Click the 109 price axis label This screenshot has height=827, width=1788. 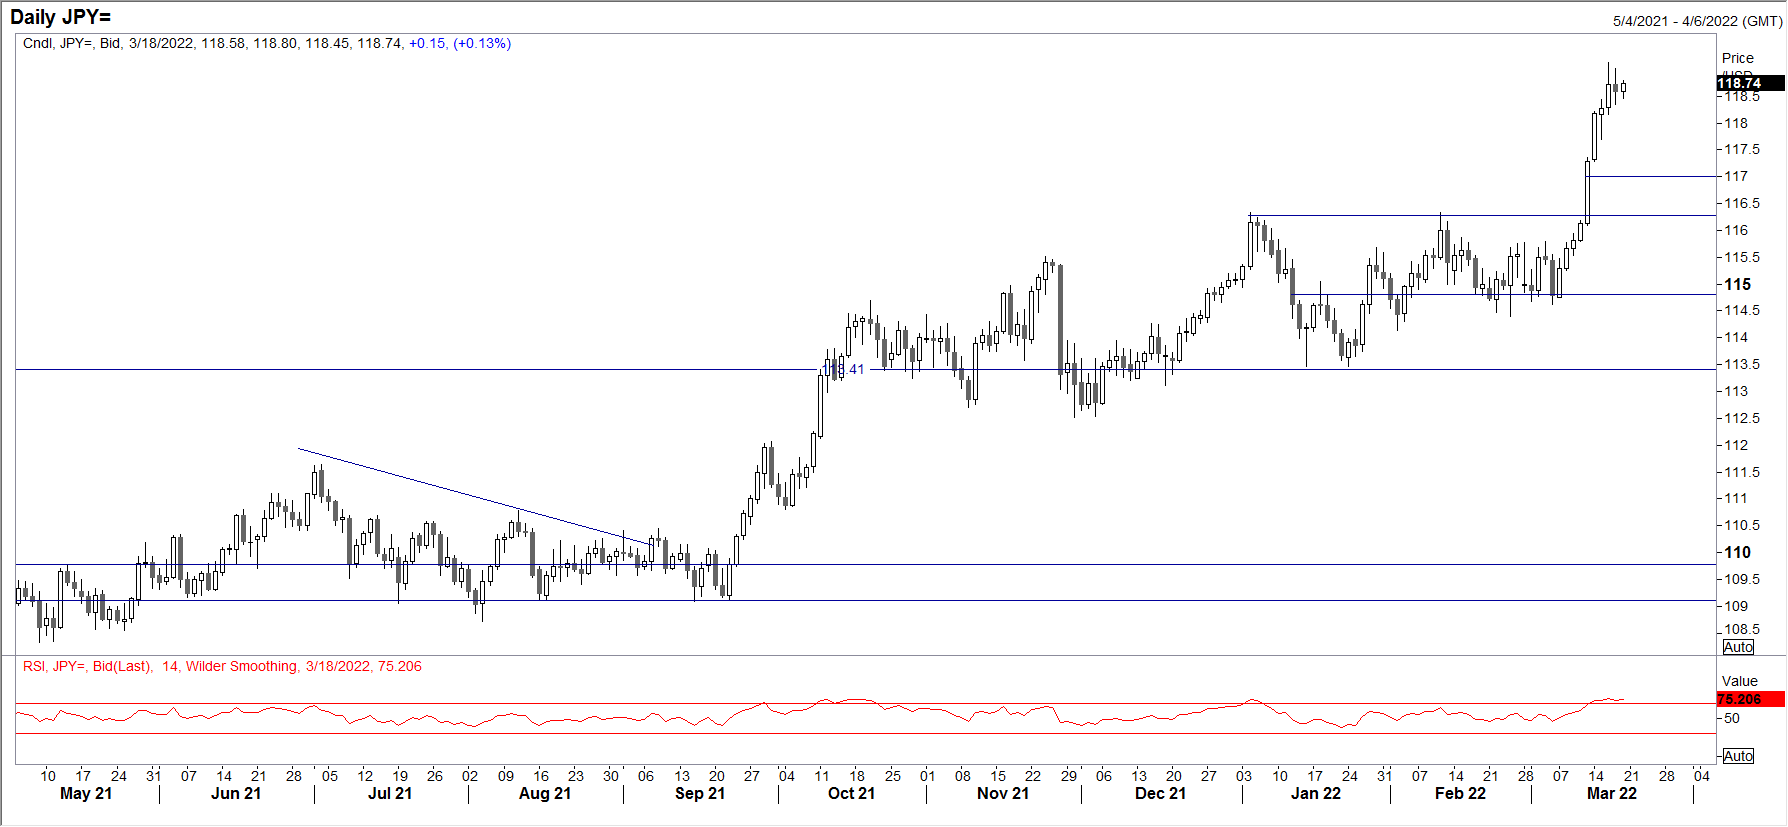tap(1736, 606)
